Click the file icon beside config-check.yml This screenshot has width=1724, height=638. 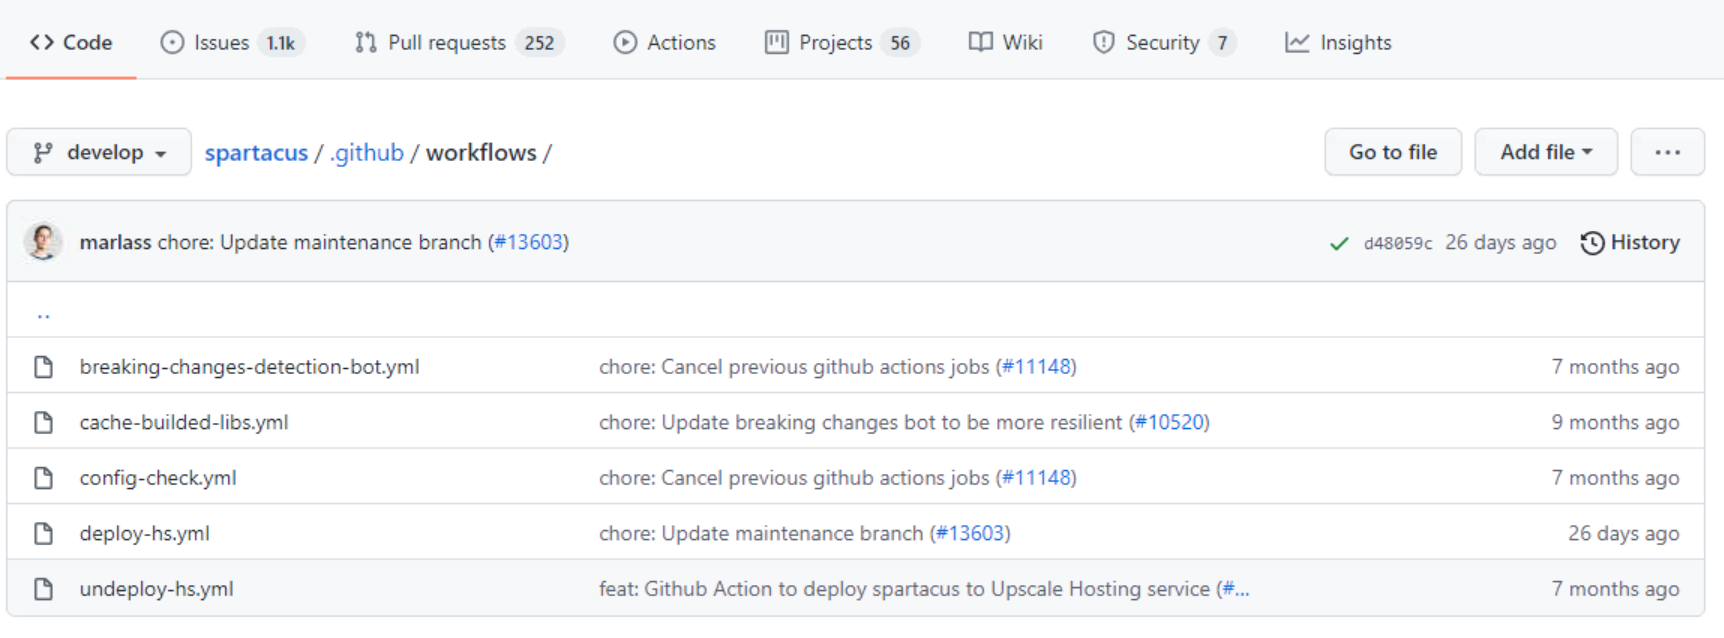click(43, 478)
